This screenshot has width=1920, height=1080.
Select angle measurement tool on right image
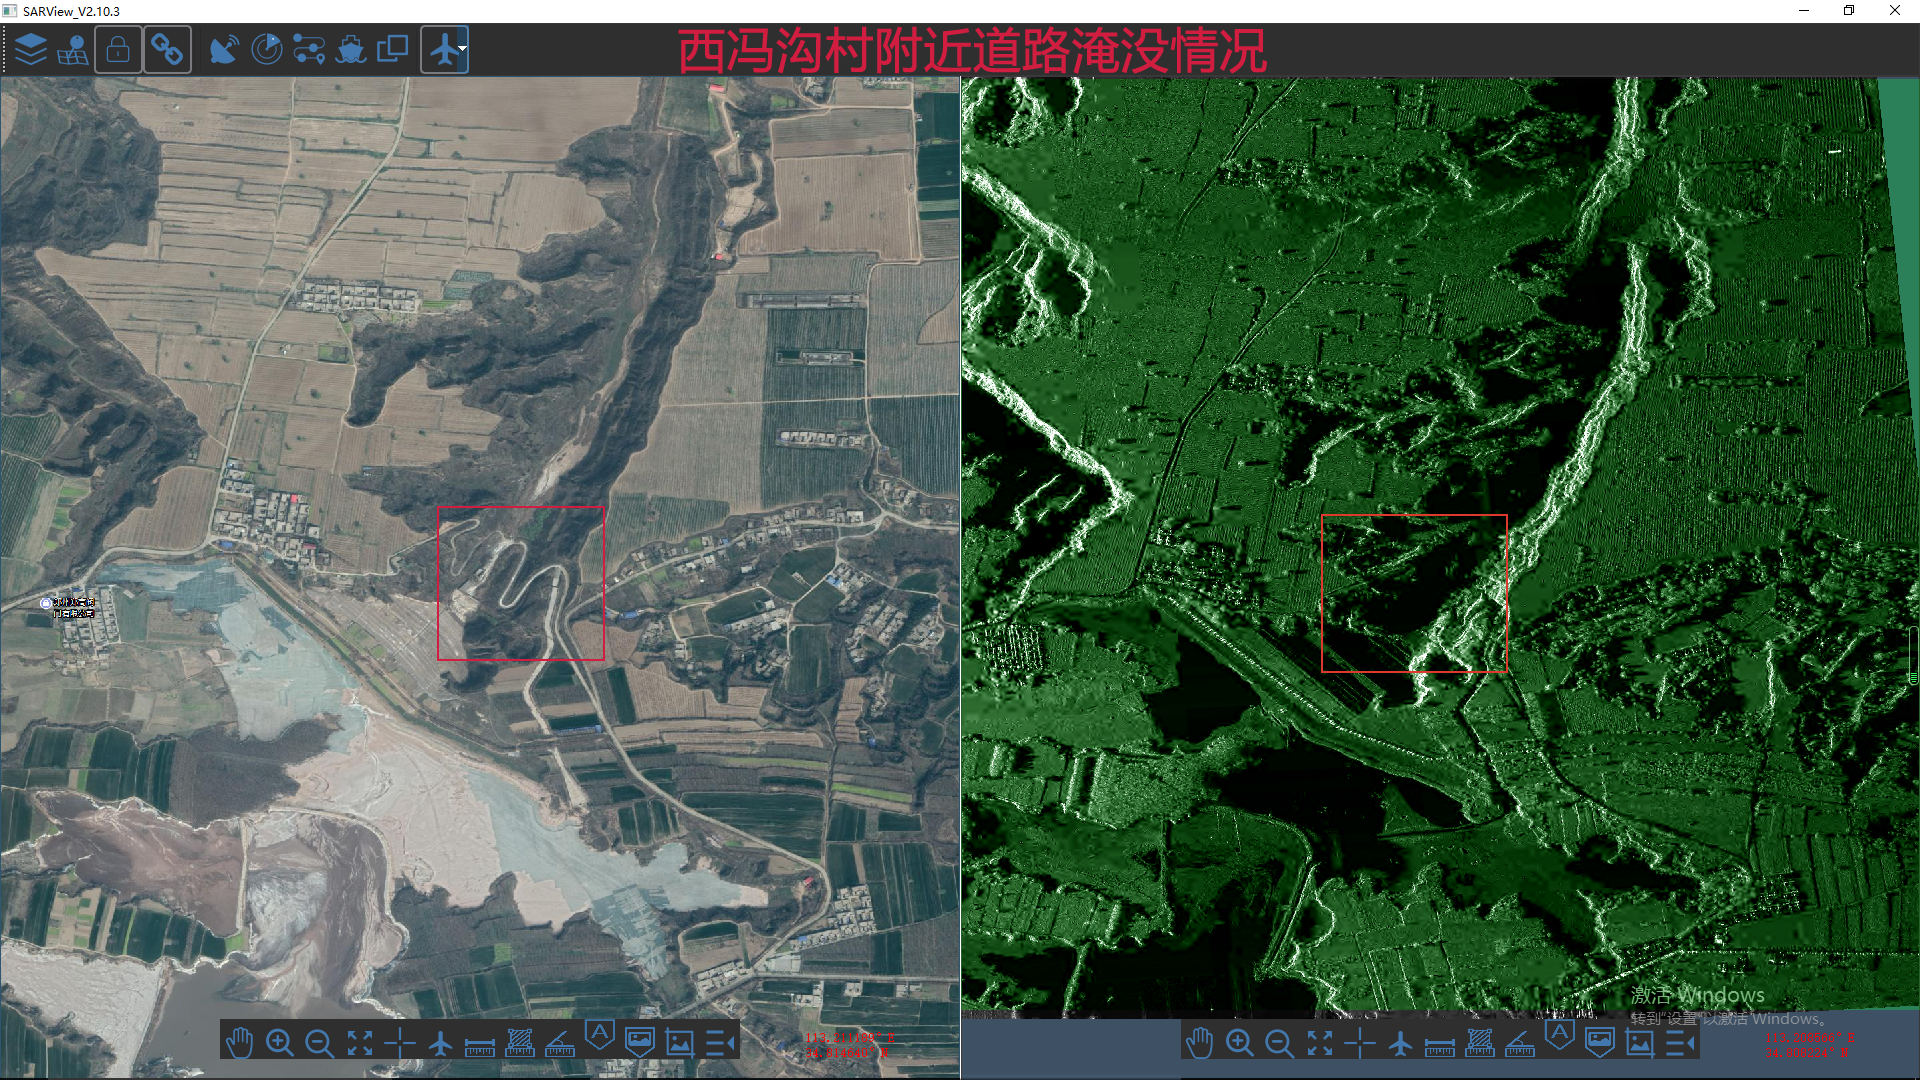1519,1043
